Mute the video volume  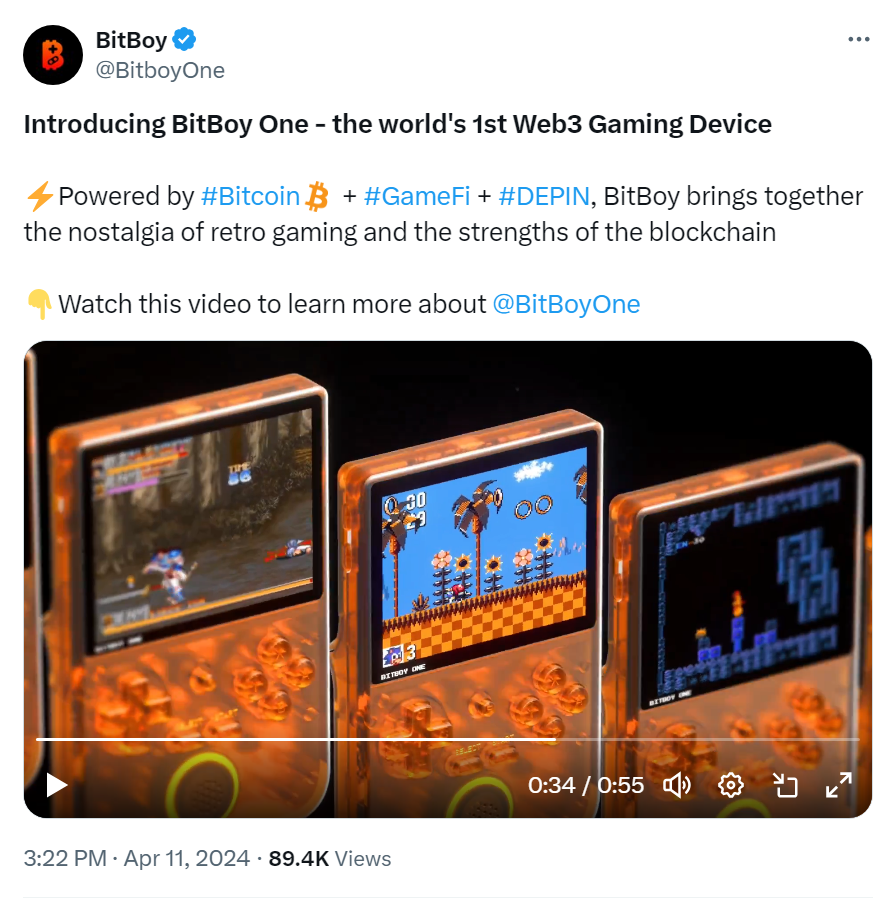click(x=677, y=785)
